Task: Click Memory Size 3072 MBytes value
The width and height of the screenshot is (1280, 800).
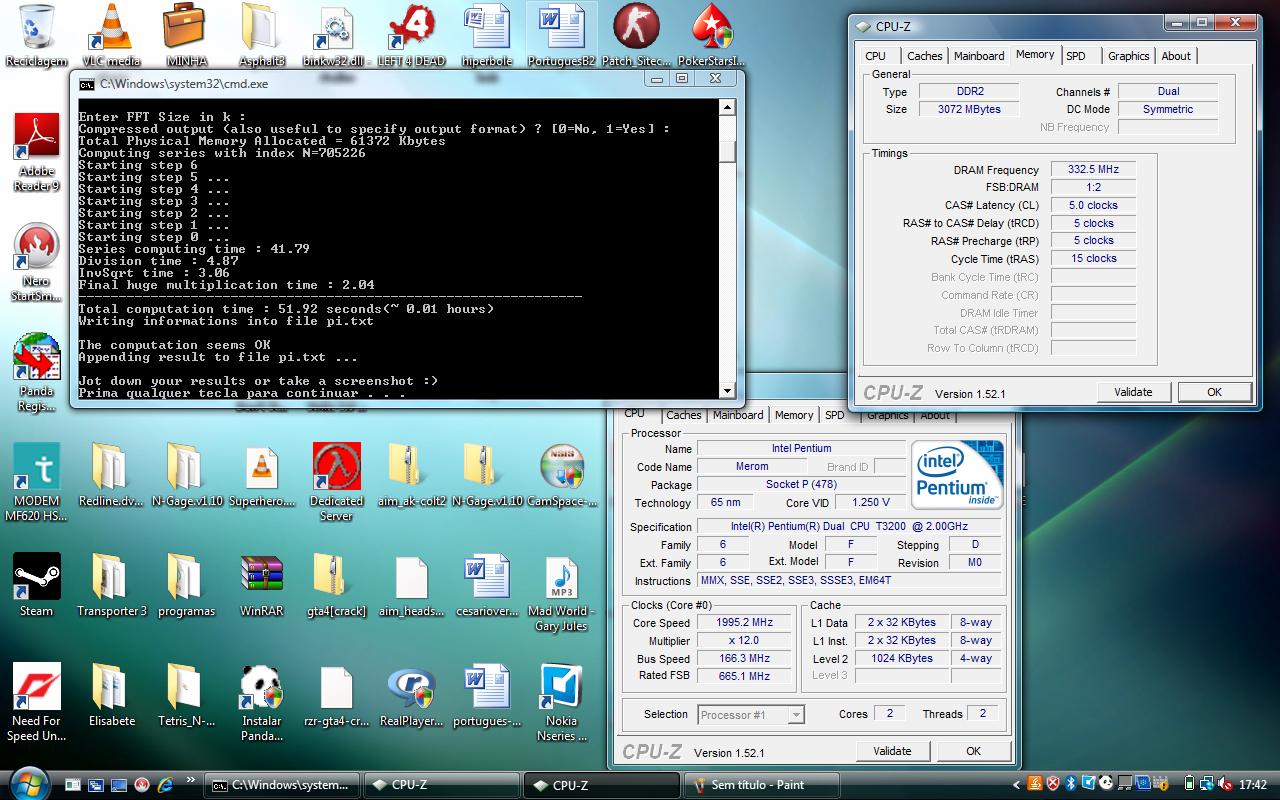Action: coord(969,109)
